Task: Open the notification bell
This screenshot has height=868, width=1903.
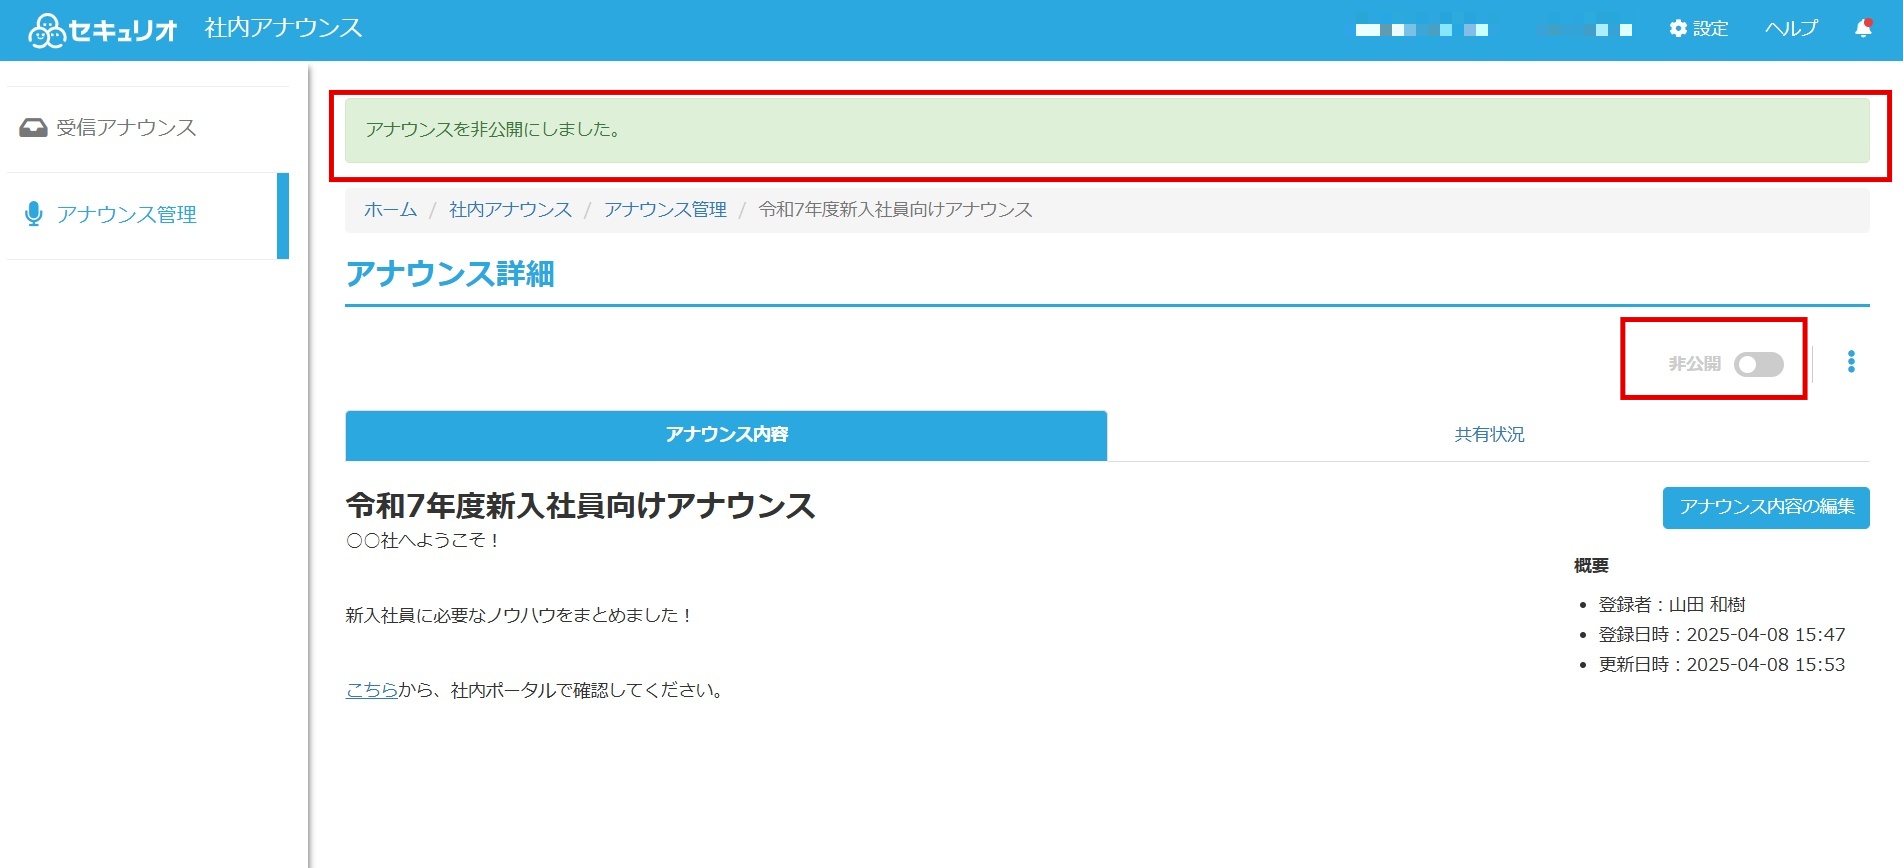Action: pos(1863,28)
